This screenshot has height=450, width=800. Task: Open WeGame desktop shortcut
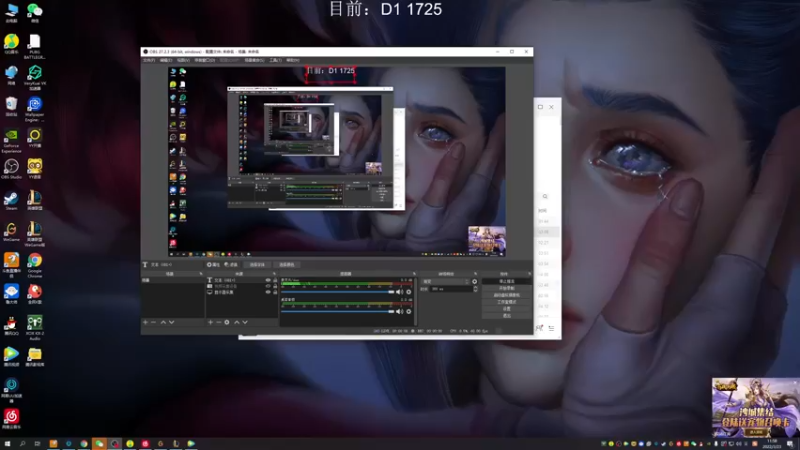(x=11, y=231)
